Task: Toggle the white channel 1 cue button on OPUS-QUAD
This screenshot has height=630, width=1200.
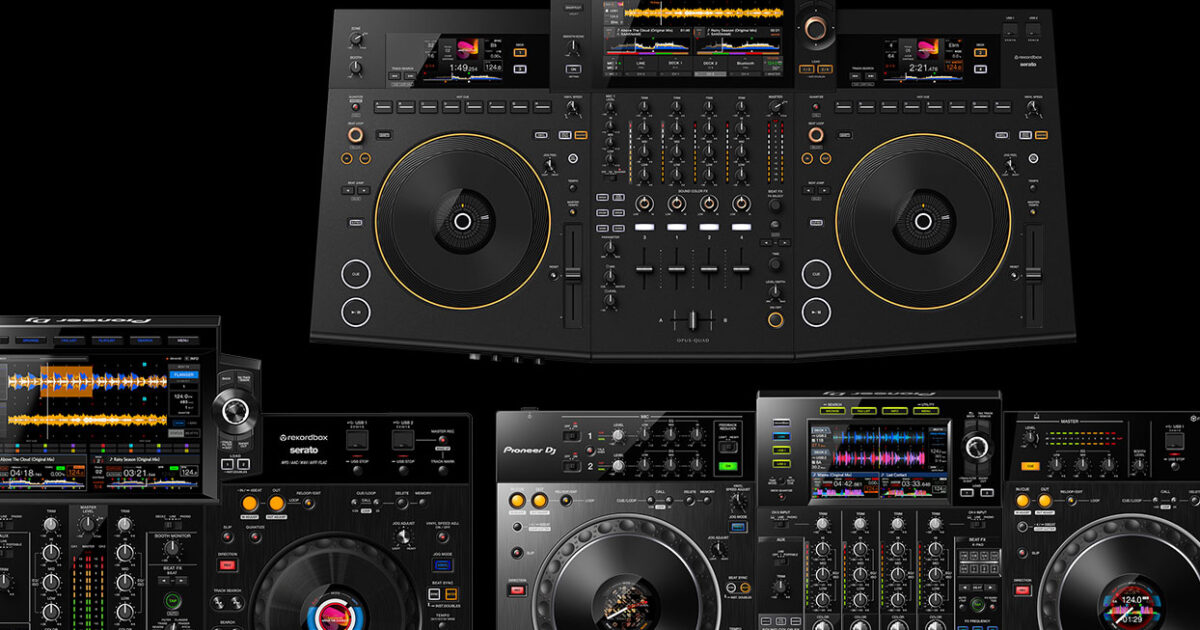Action: [676, 229]
